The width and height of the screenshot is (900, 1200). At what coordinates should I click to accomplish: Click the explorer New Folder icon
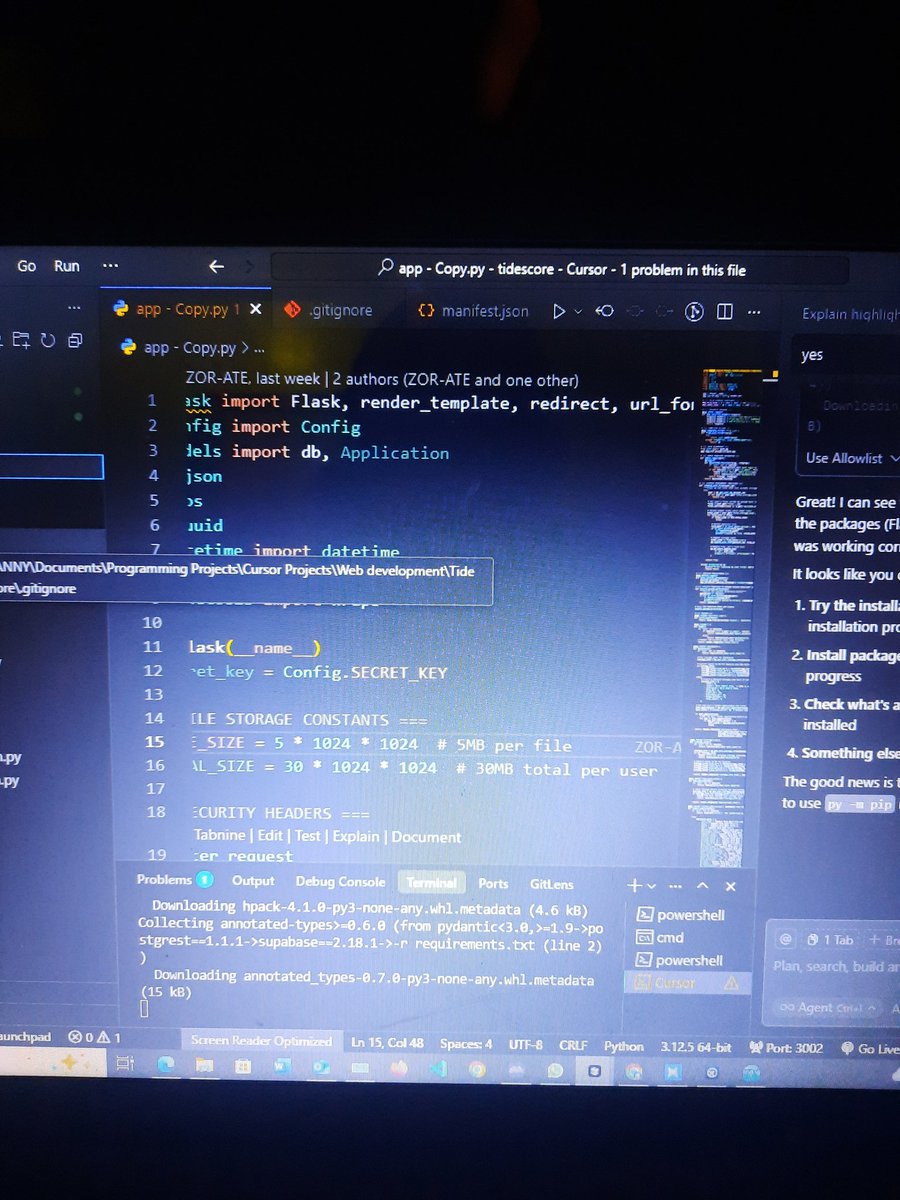[21, 340]
